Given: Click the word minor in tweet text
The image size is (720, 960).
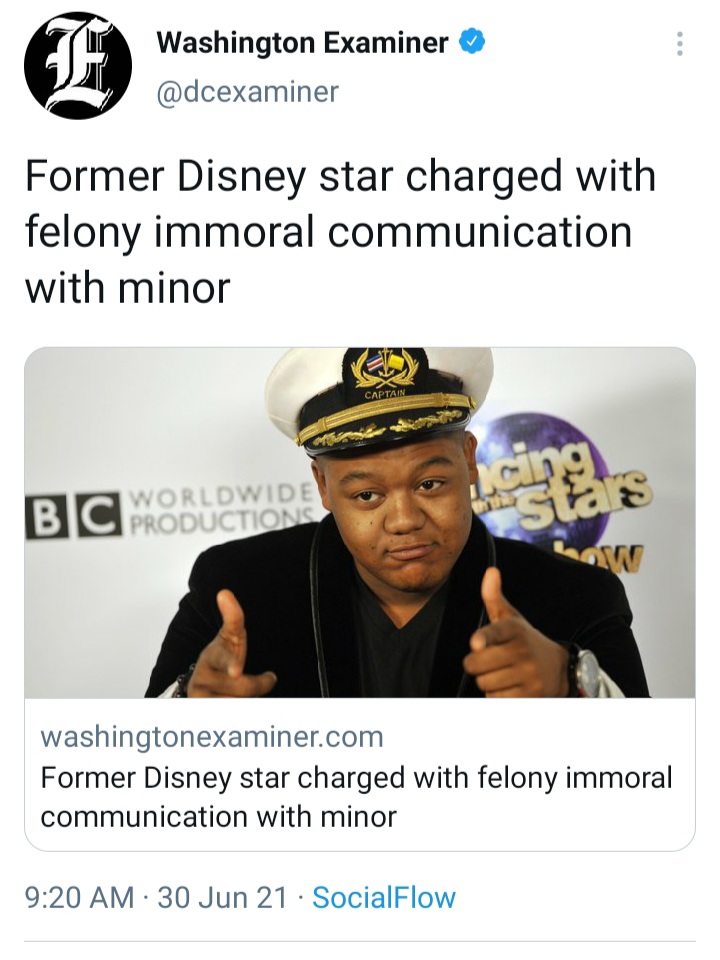Looking at the screenshot, I should [x=174, y=287].
